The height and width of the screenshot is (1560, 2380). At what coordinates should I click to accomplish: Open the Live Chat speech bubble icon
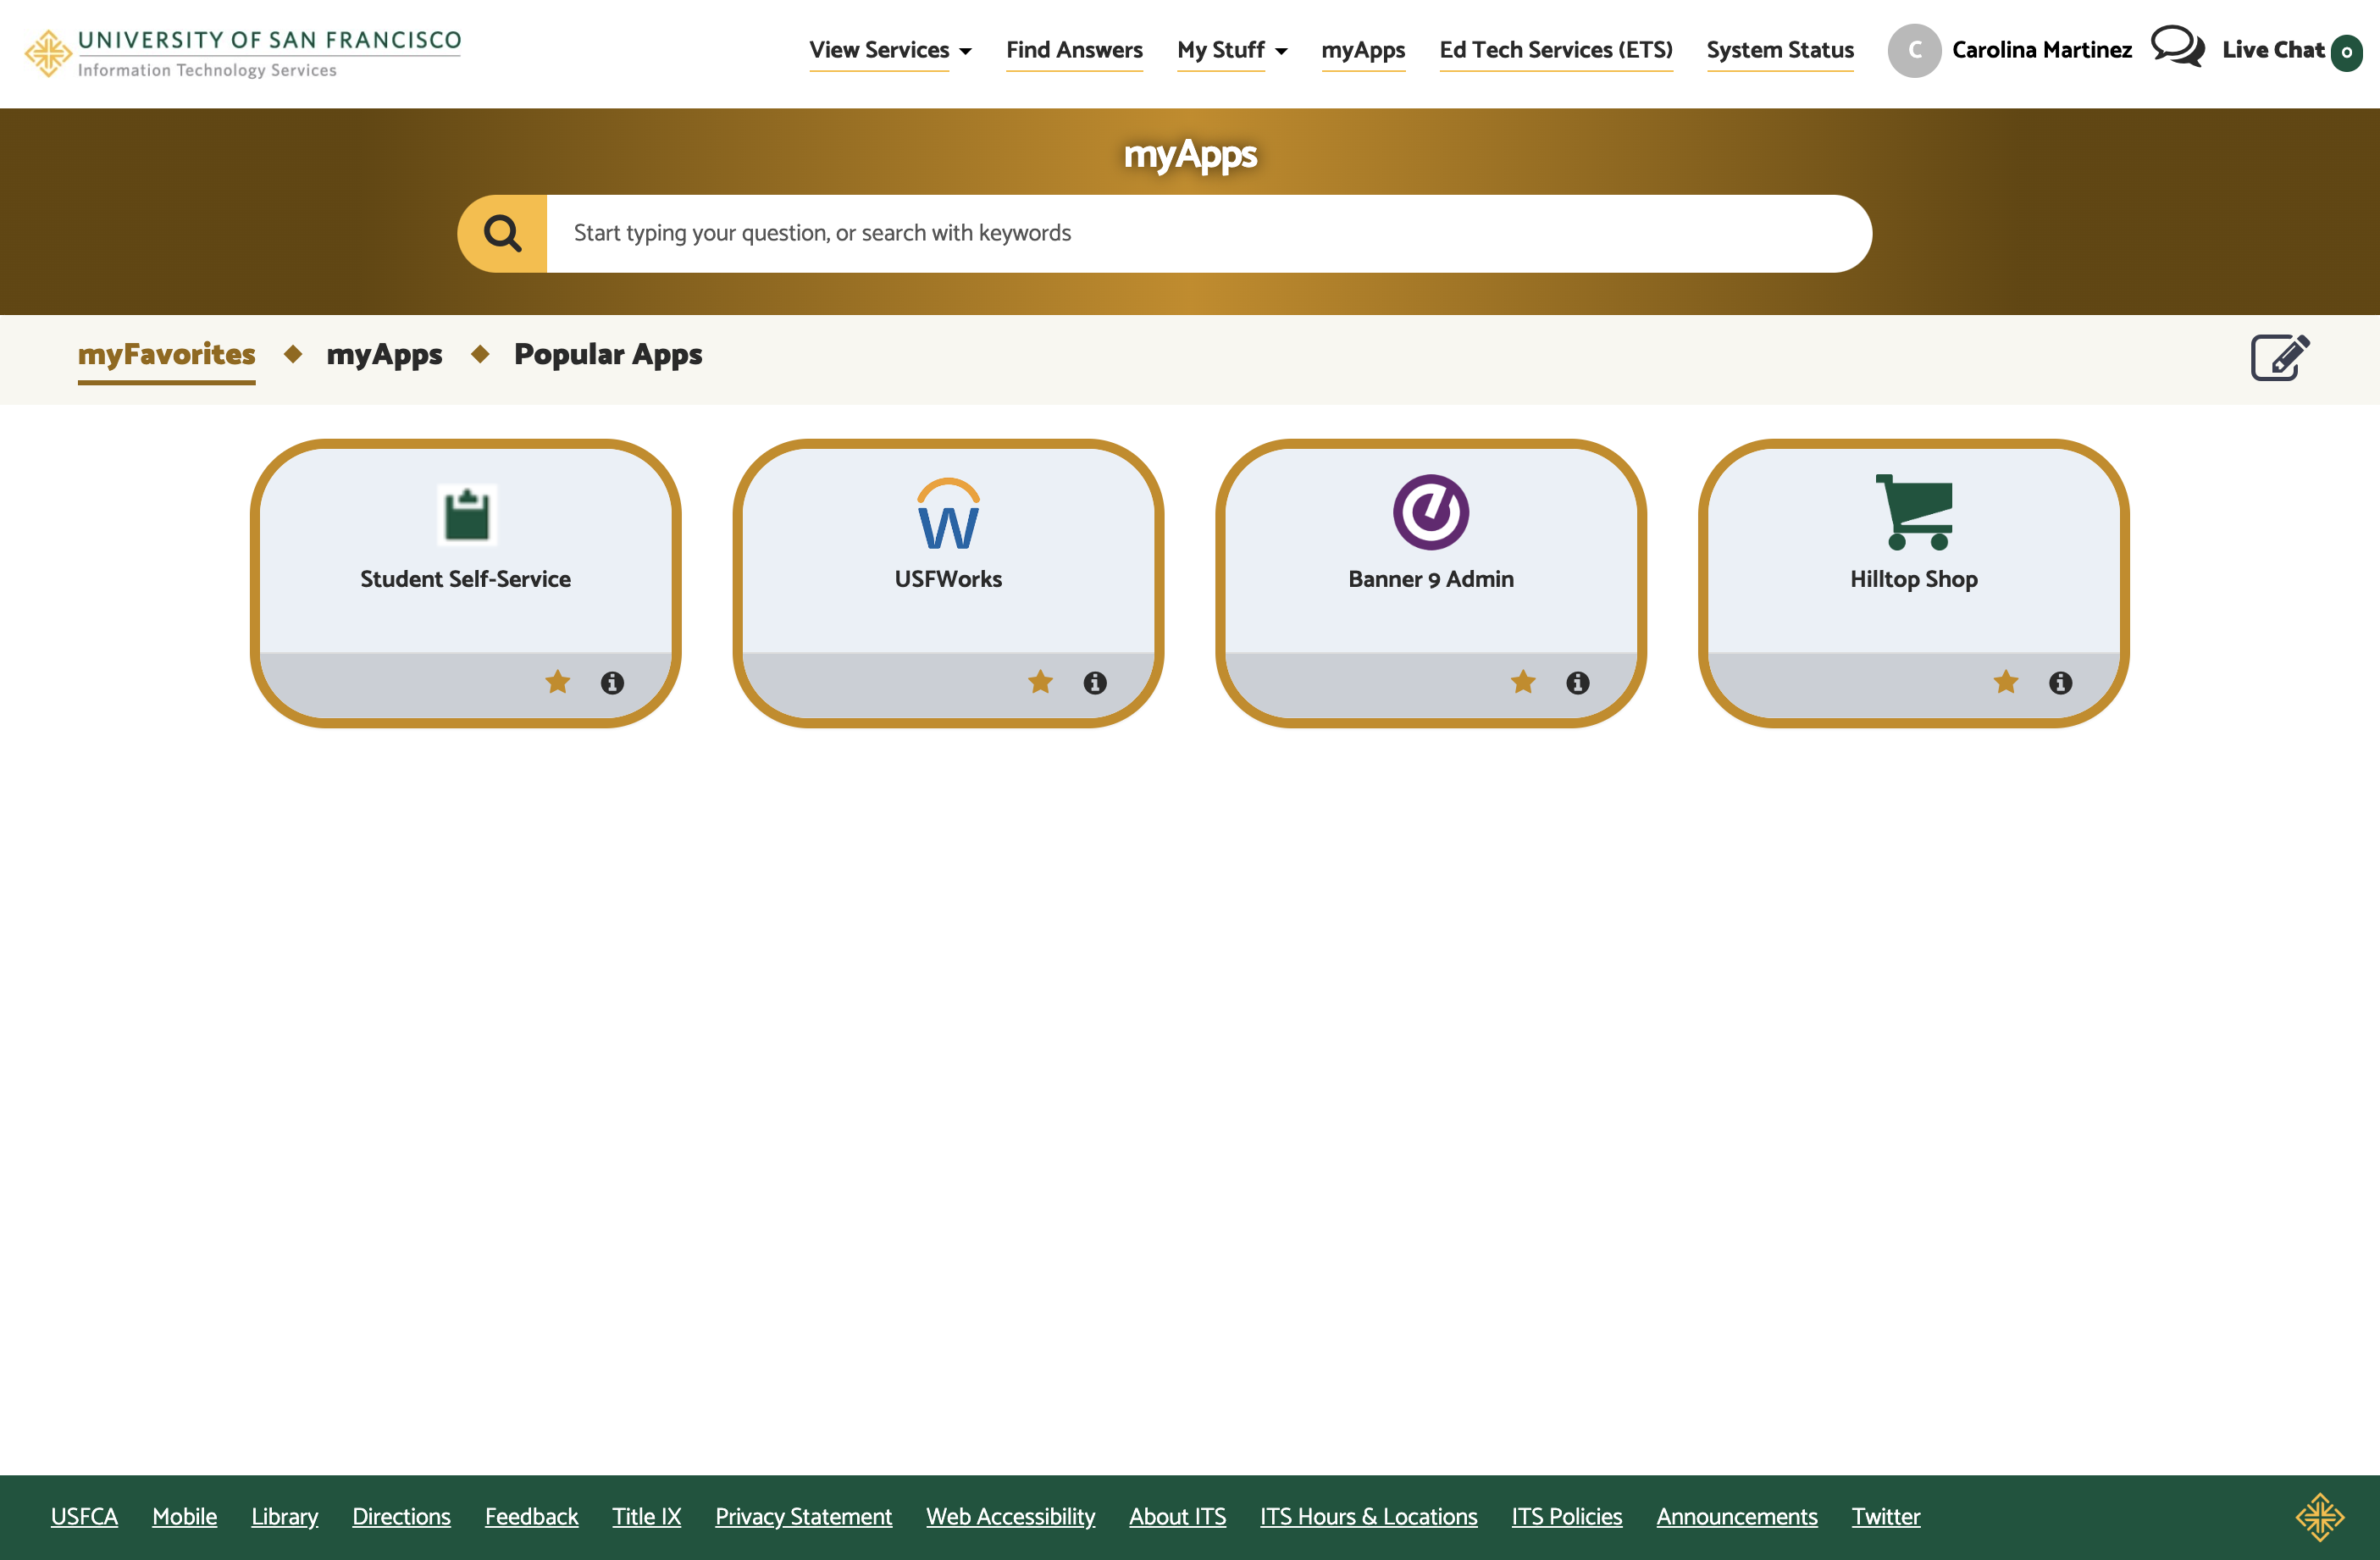pos(2177,47)
